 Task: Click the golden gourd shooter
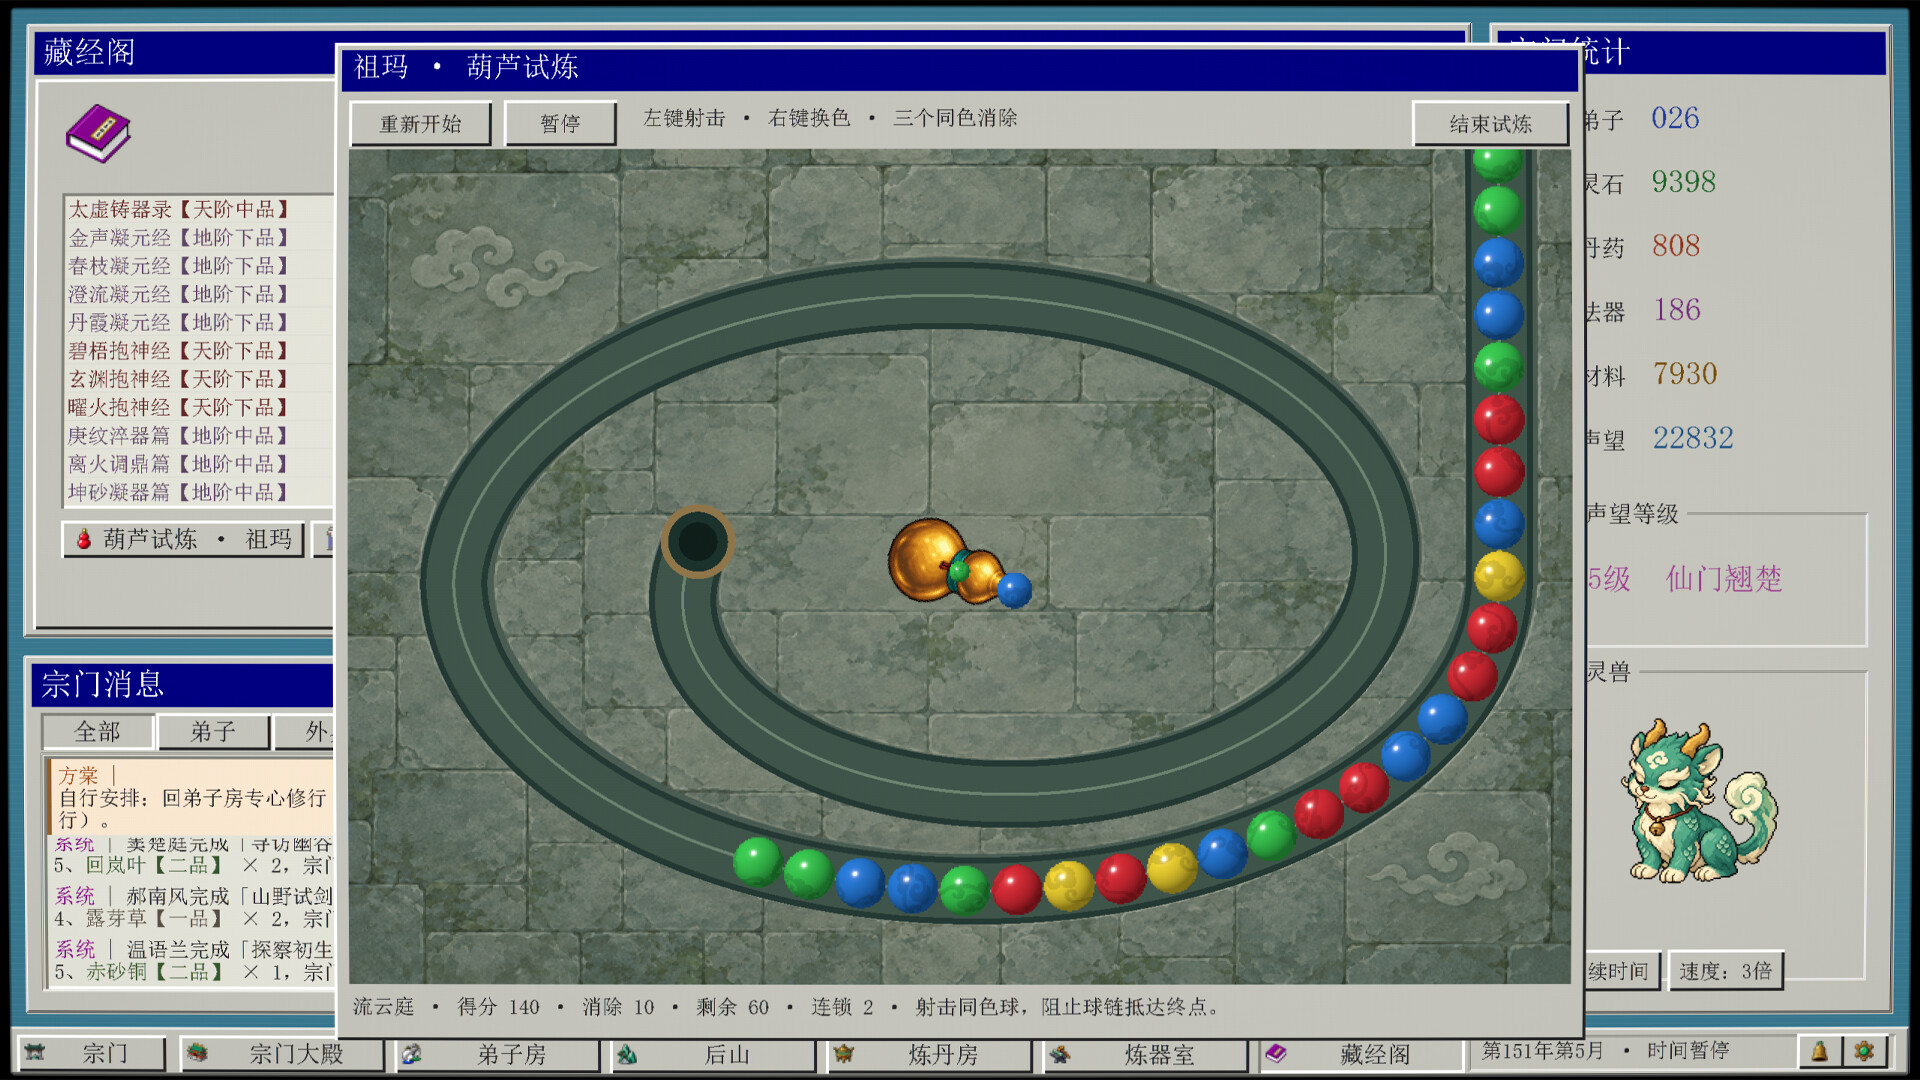click(x=945, y=562)
